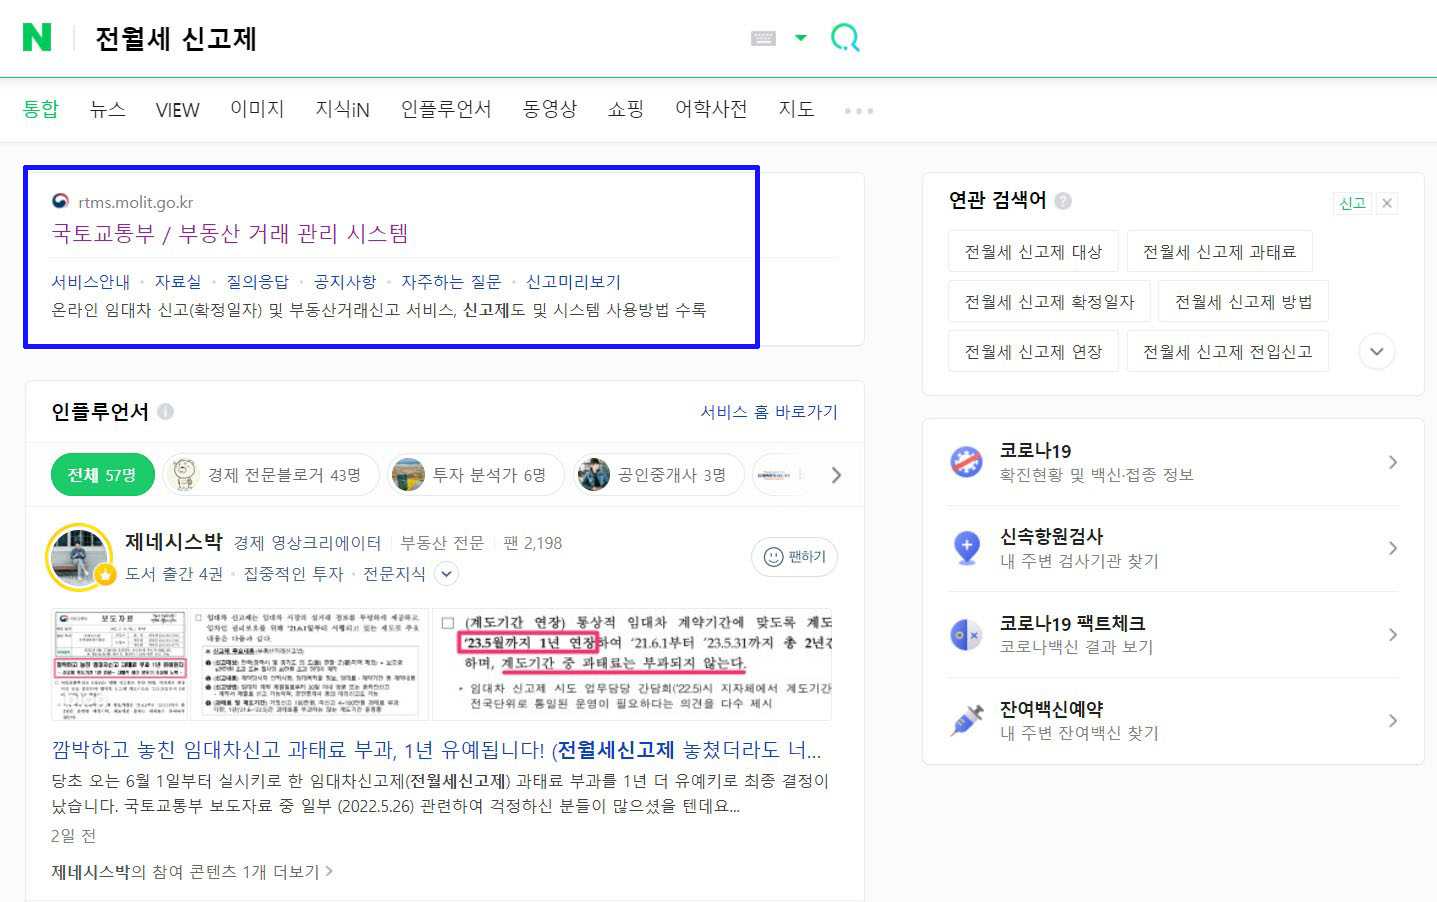Open the 쇼핑 tab
1437x902 pixels.
click(x=626, y=109)
